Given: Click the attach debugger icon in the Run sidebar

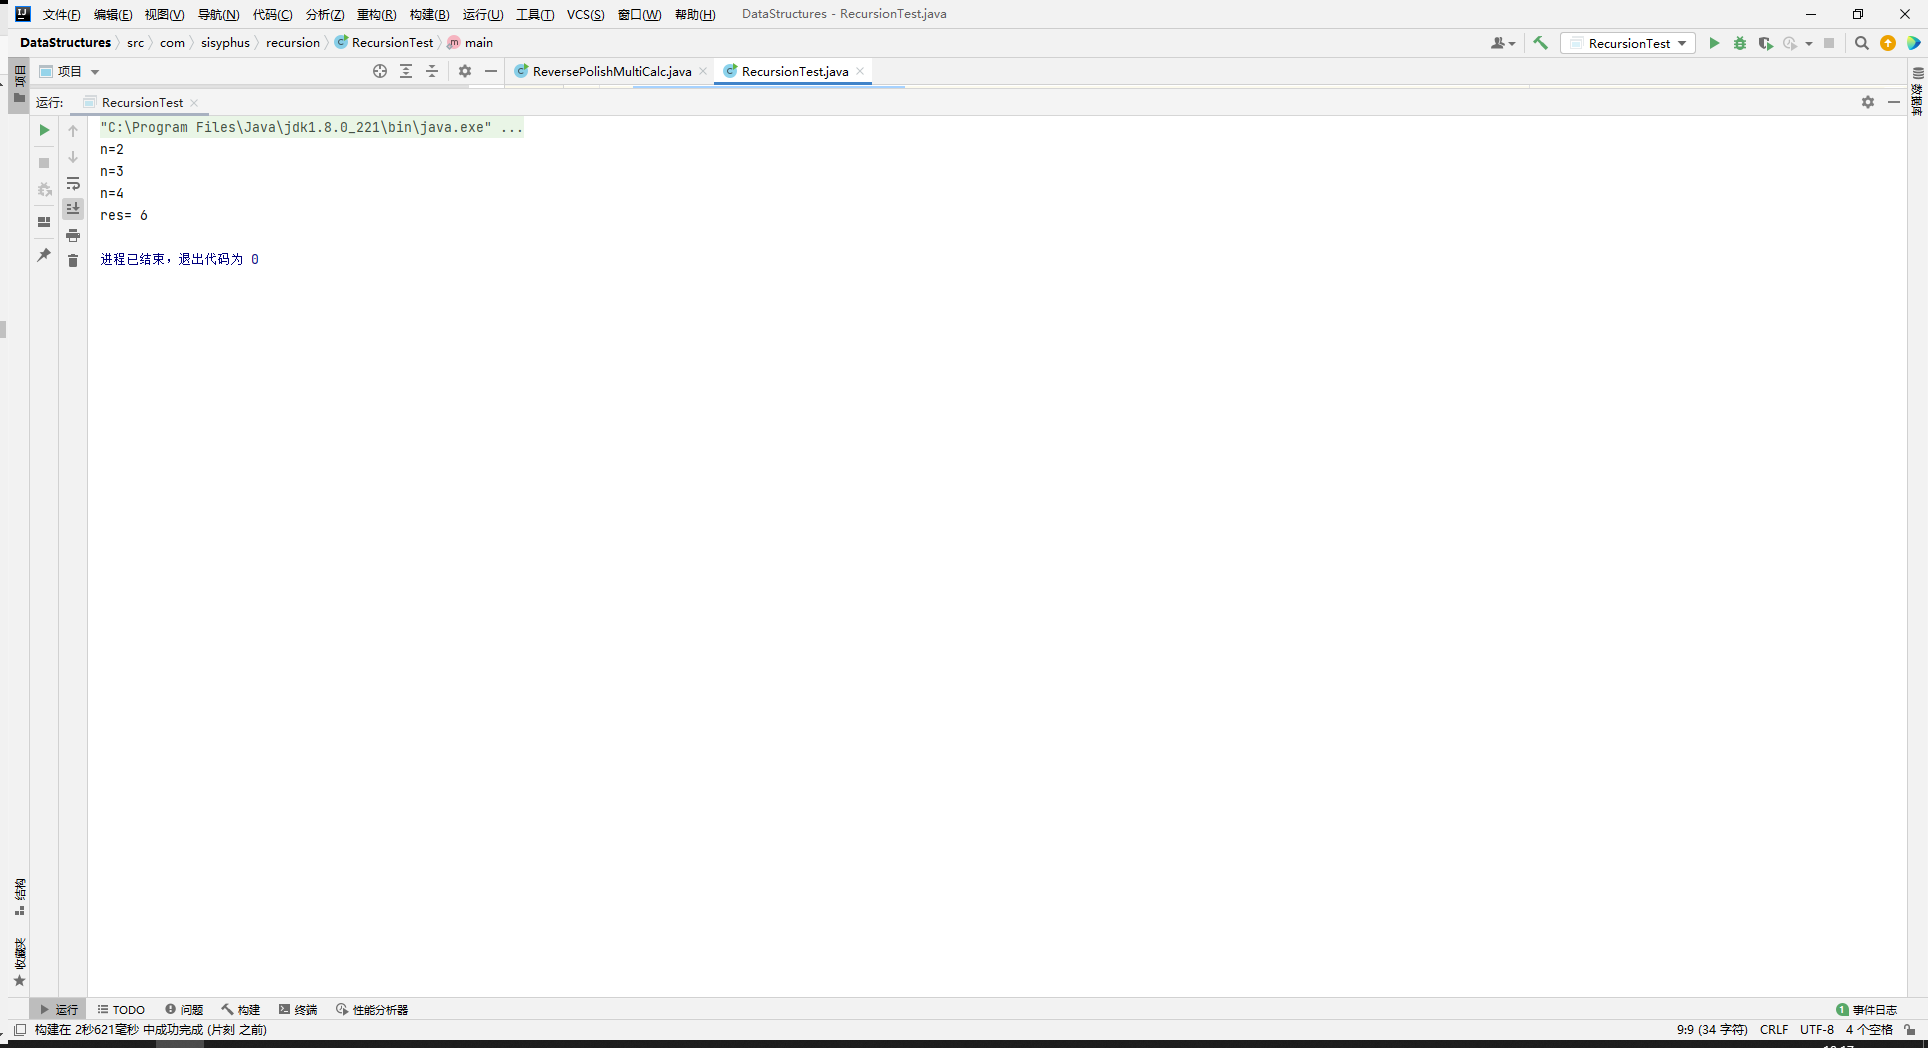Looking at the screenshot, I should click(x=44, y=190).
